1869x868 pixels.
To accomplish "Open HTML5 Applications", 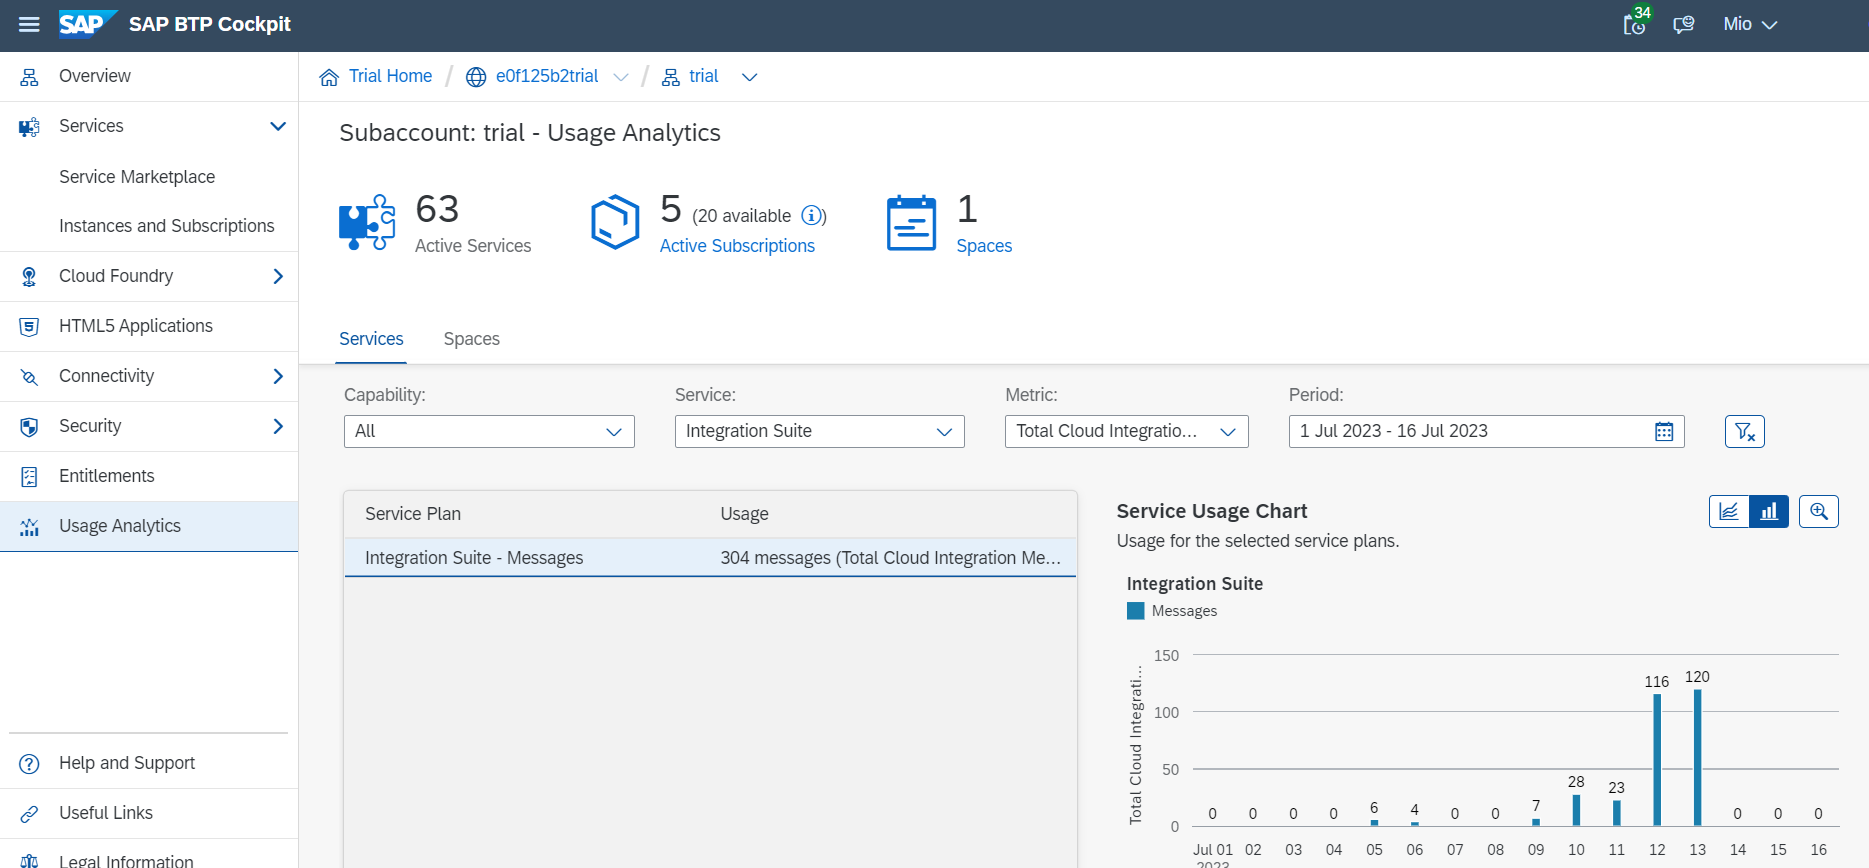I will (x=136, y=326).
